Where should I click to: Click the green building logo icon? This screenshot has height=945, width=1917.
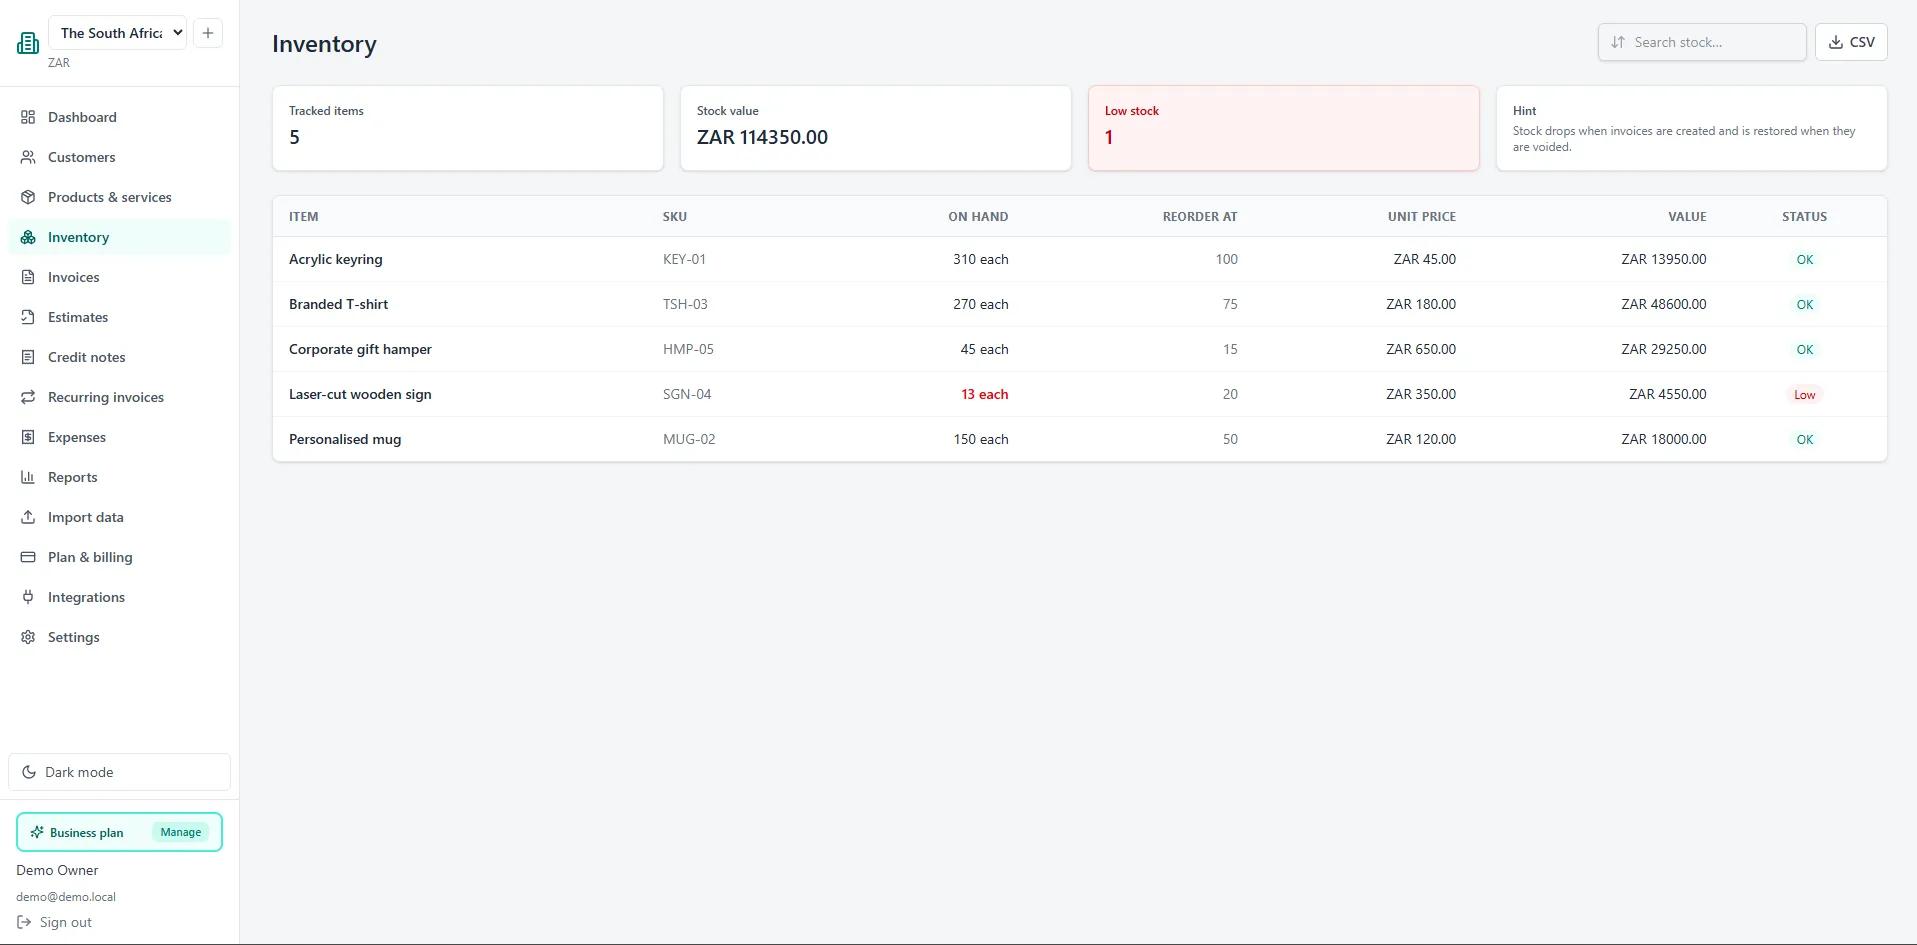[28, 42]
